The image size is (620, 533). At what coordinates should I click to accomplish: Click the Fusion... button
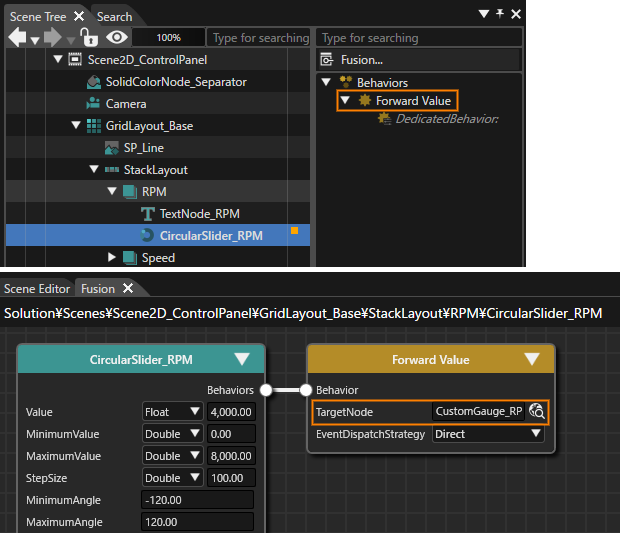pyautogui.click(x=419, y=60)
